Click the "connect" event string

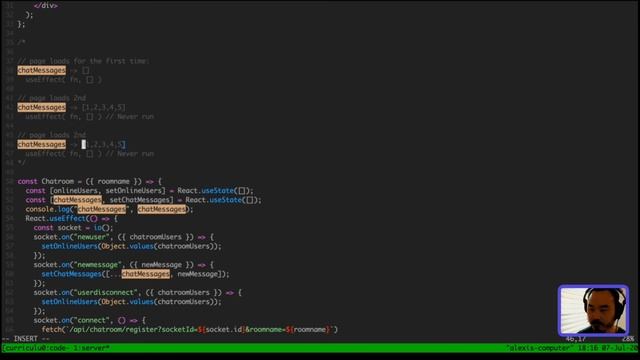(x=91, y=320)
